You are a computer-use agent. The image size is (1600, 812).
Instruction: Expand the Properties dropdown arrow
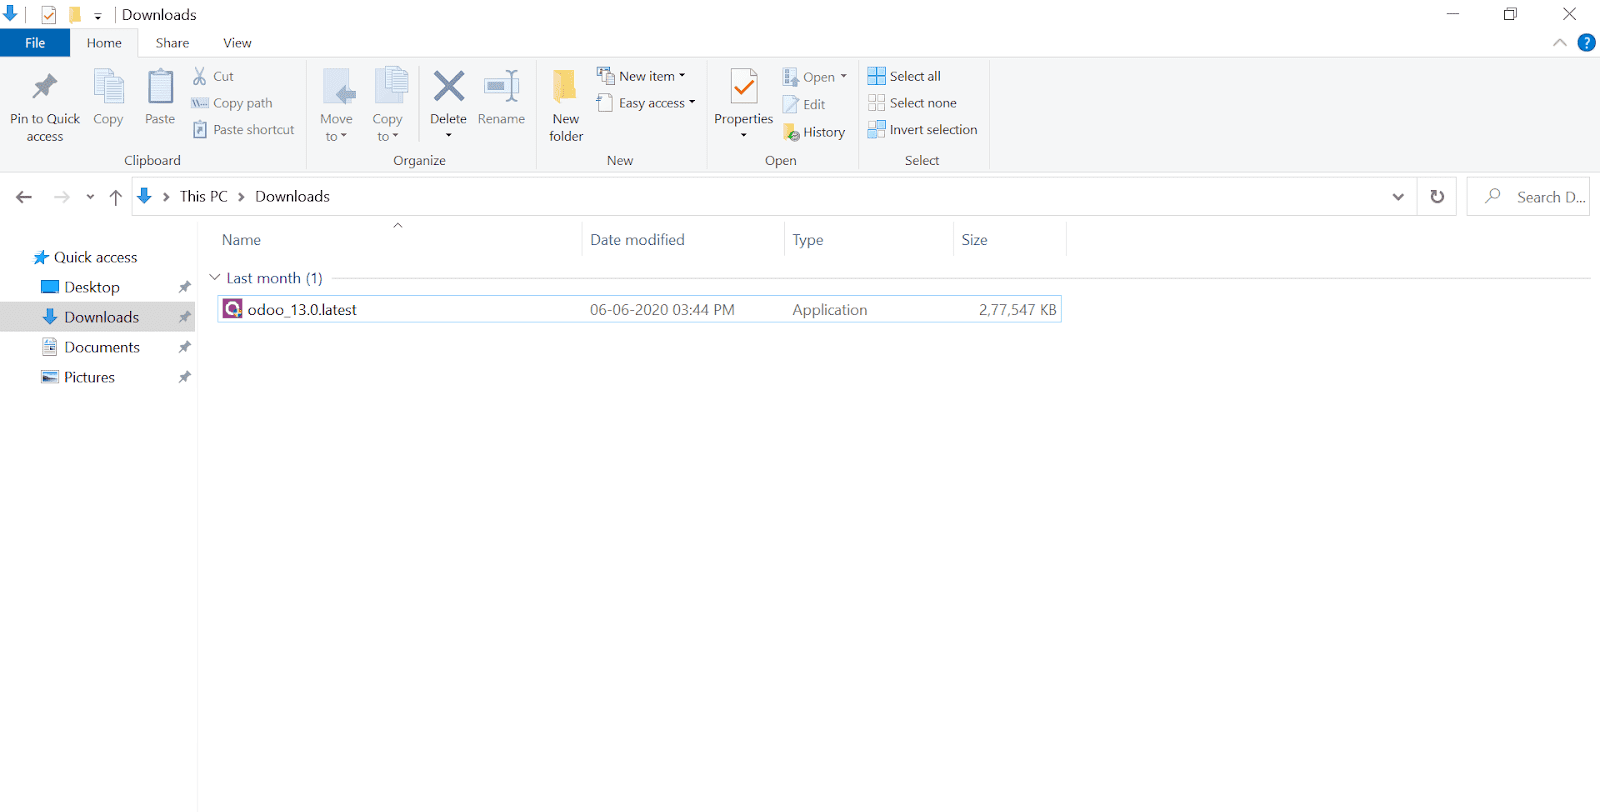click(744, 136)
